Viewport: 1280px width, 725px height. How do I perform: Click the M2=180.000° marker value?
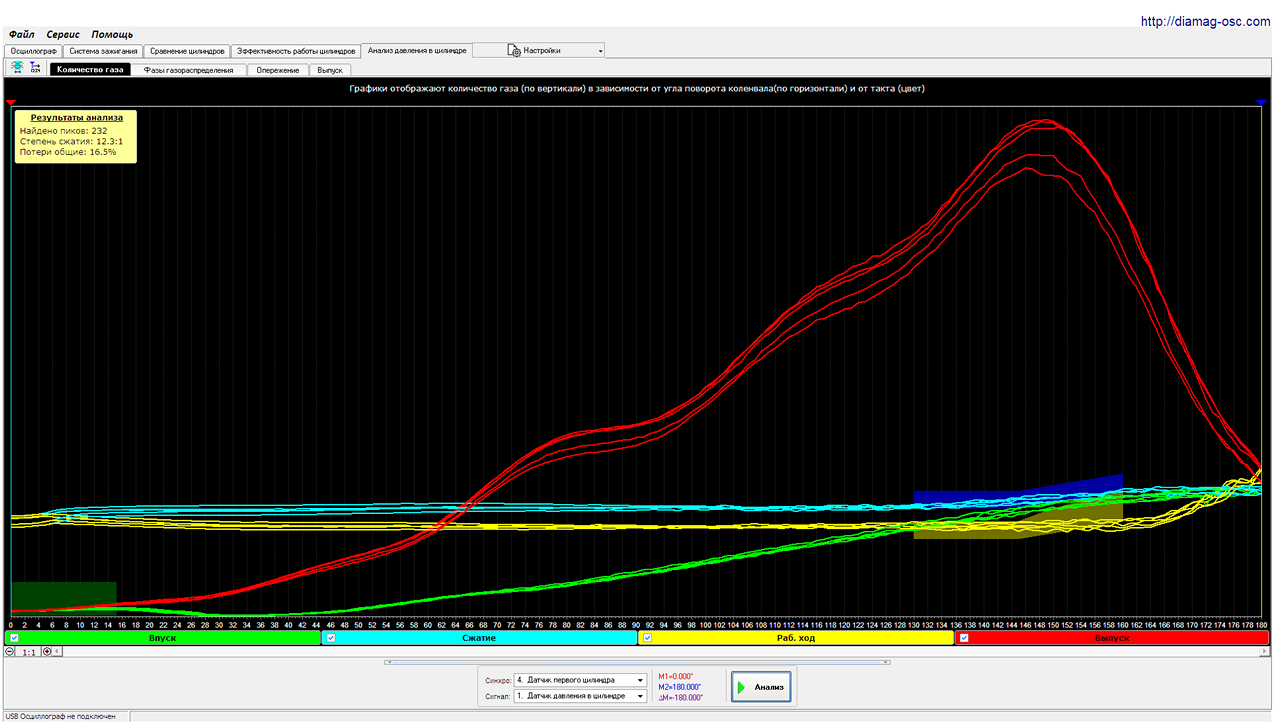click(680, 687)
